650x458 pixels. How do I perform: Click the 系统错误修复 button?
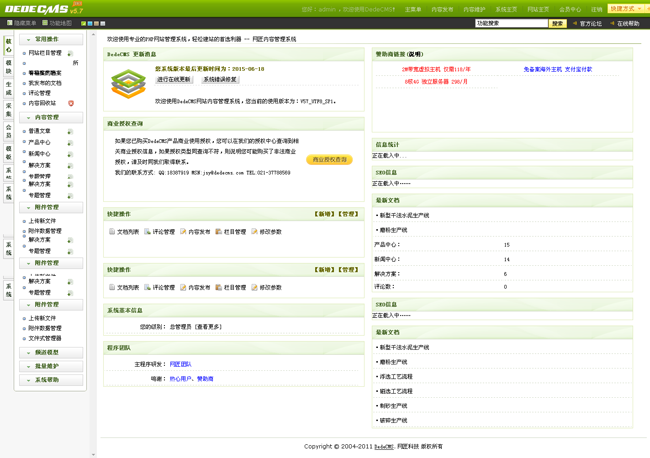coord(220,80)
